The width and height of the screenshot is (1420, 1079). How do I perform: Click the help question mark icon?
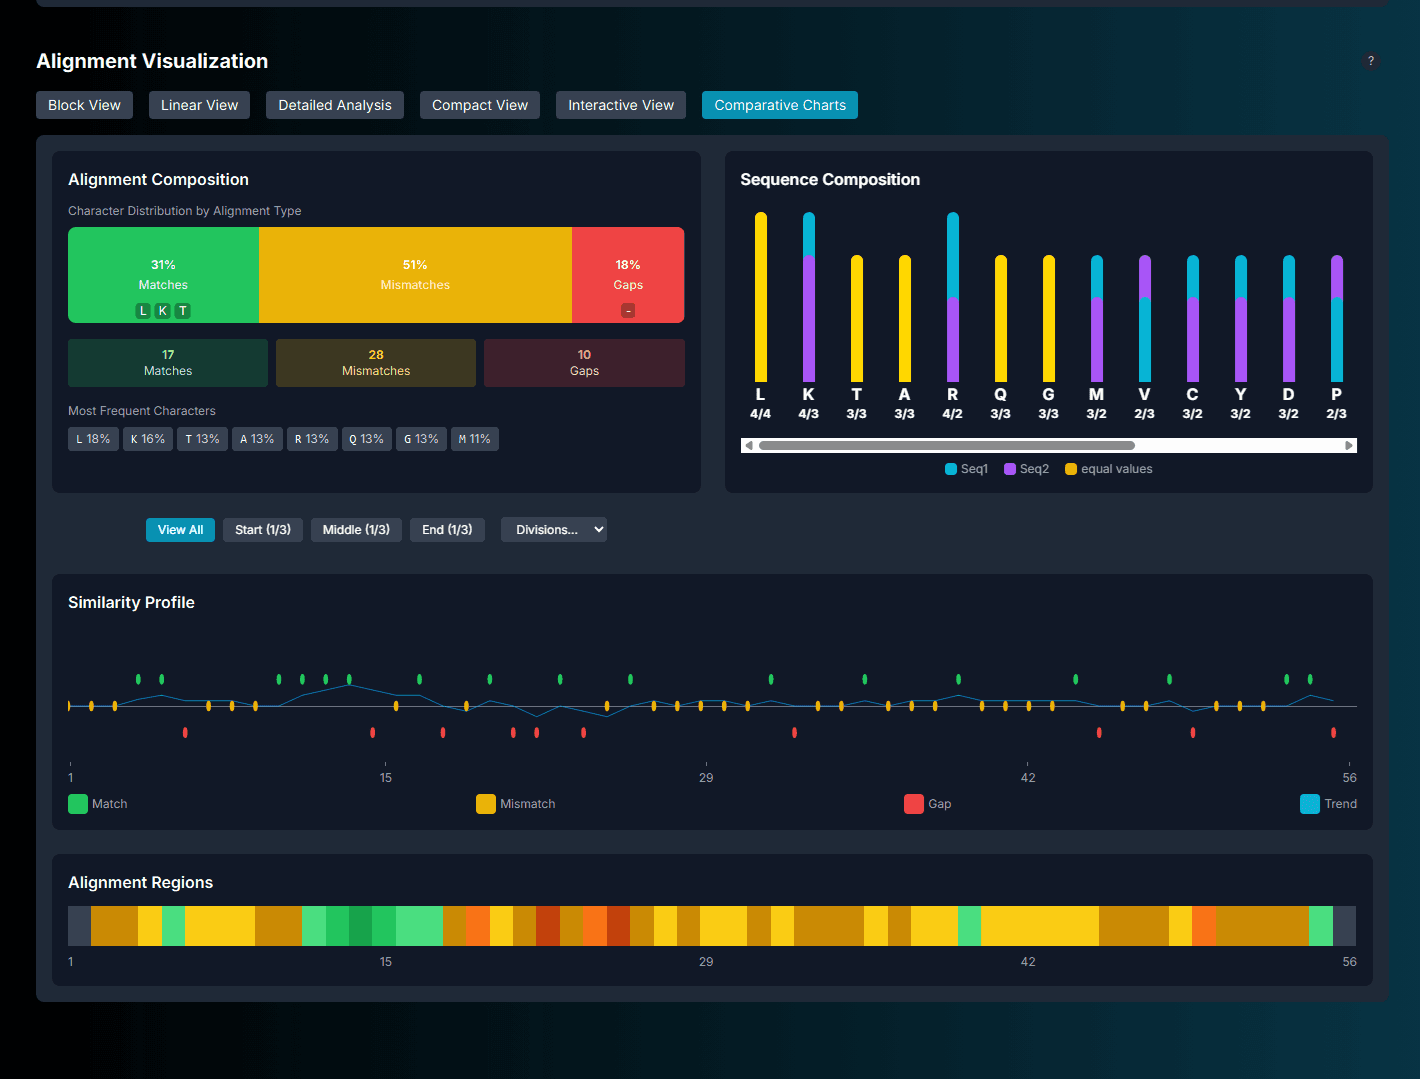click(x=1371, y=61)
